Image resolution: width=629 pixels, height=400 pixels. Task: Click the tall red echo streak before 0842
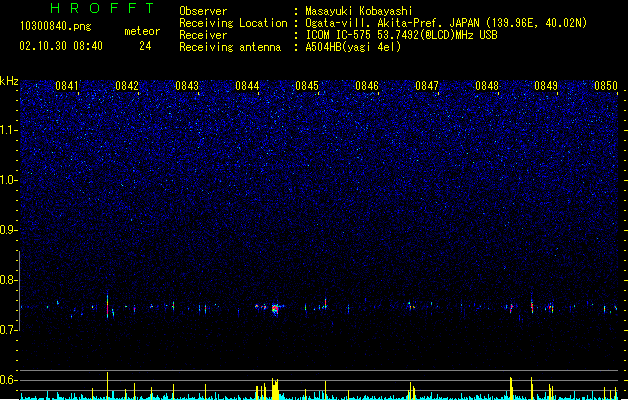(108, 307)
